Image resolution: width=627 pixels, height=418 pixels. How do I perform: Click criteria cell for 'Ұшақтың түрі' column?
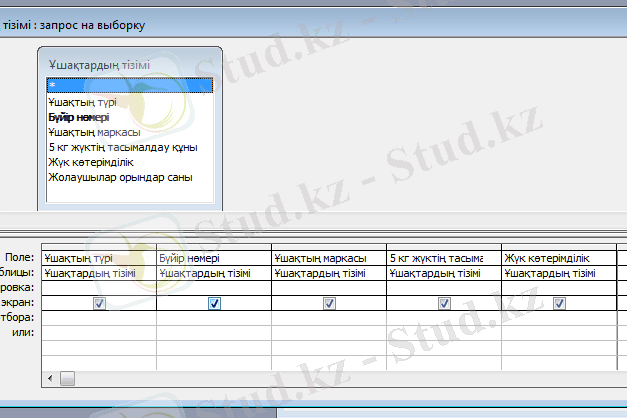[99, 318]
